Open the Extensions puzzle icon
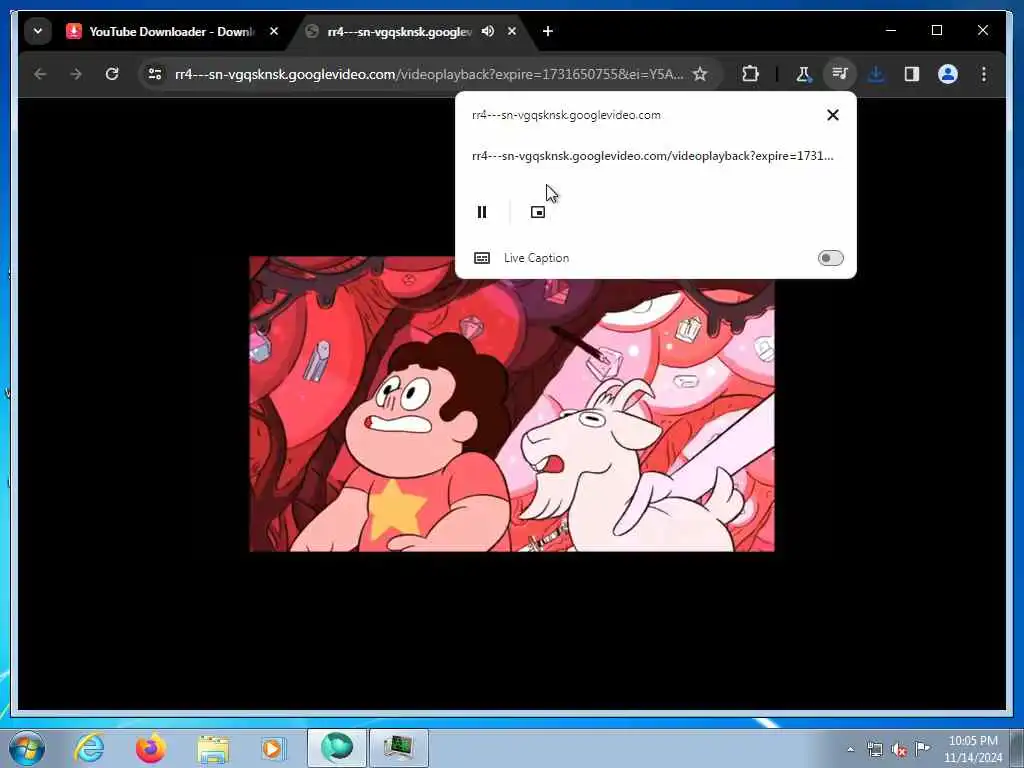The image size is (1024, 768). 750,74
